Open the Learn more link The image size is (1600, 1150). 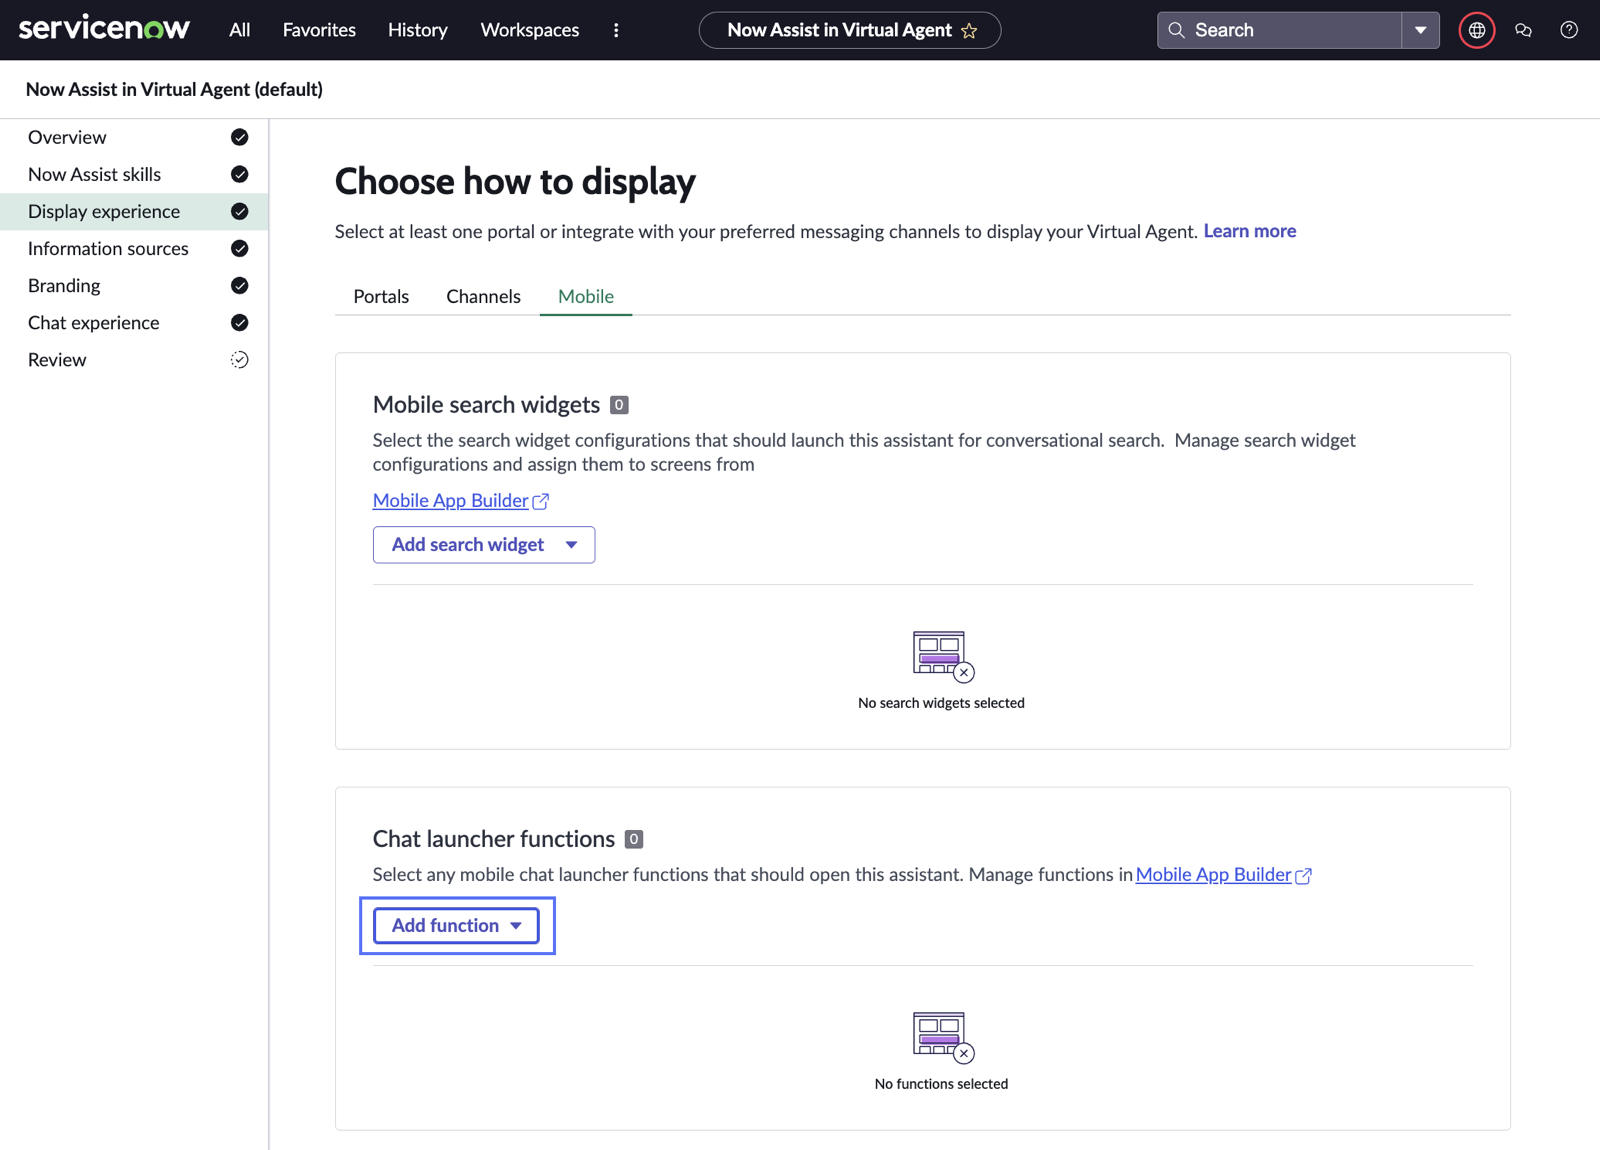1249,231
